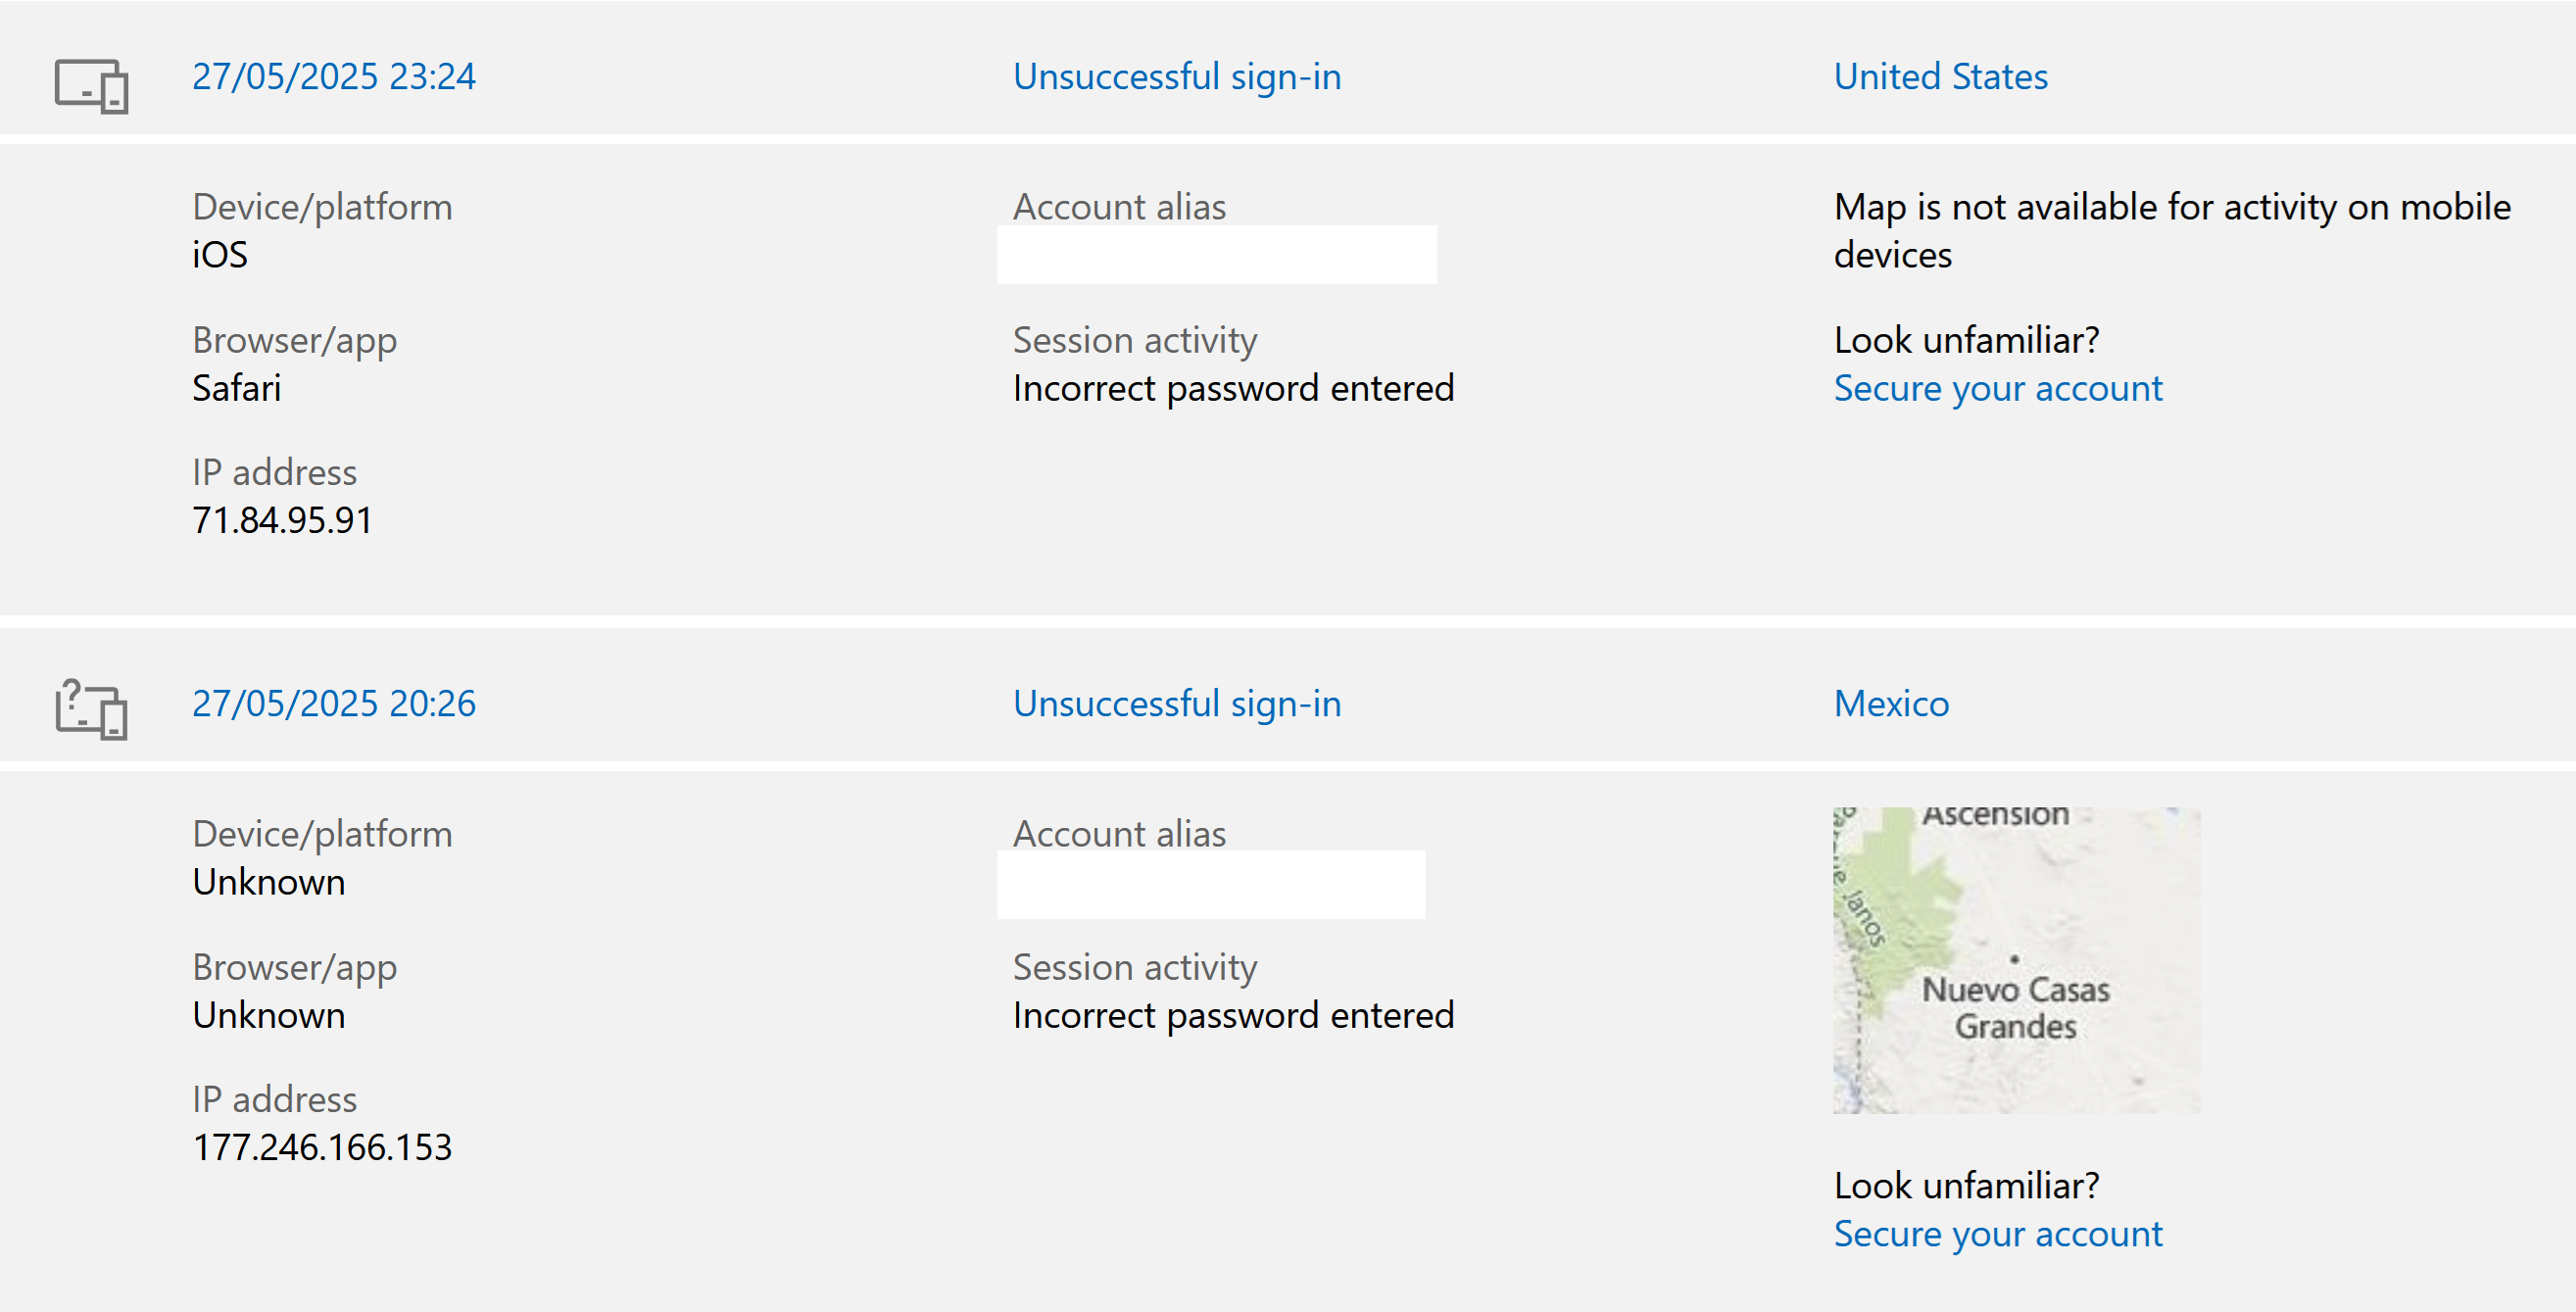This screenshot has height=1312, width=2576.
Task: Open Secure your account under iOS activity
Action: (1997, 388)
